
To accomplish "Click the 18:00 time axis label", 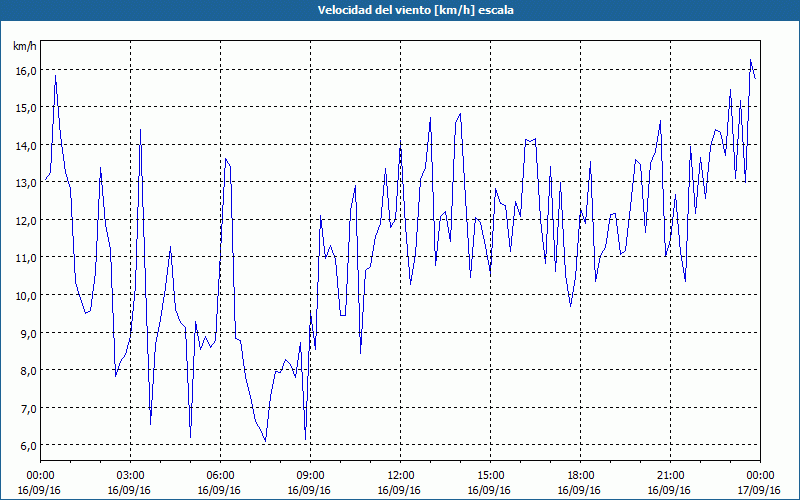I will point(580,476).
